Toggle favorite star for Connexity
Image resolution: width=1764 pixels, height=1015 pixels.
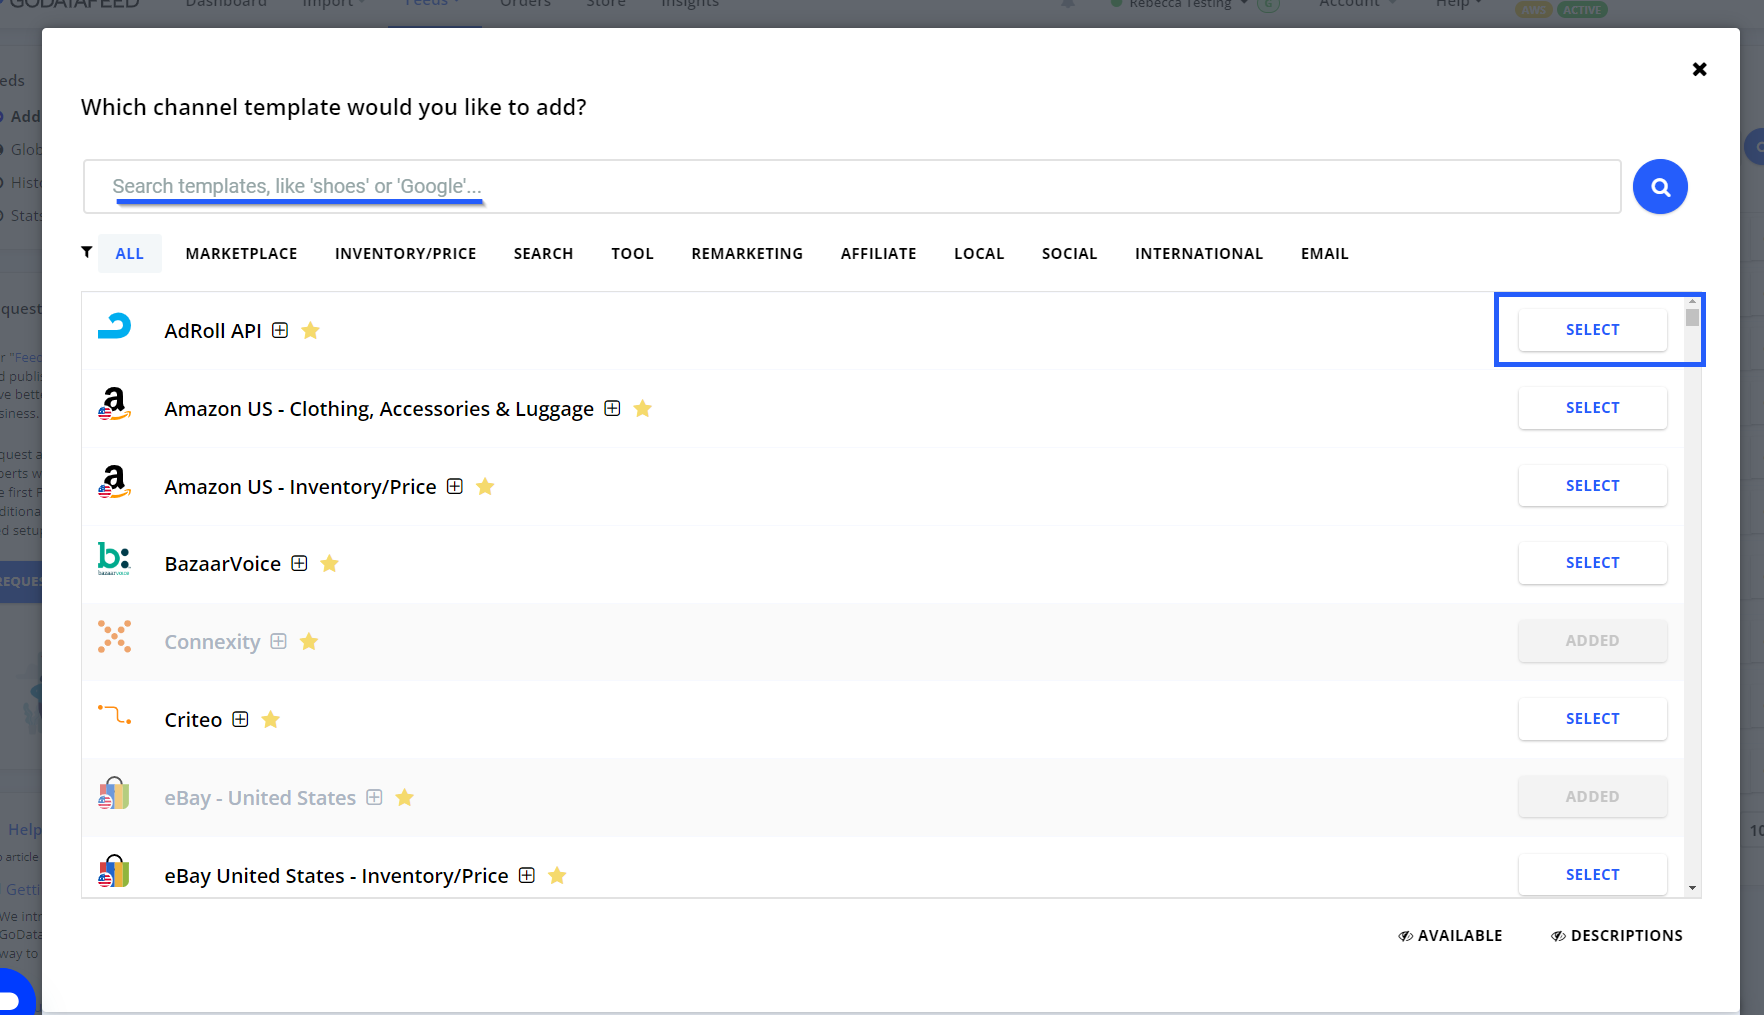(x=309, y=641)
